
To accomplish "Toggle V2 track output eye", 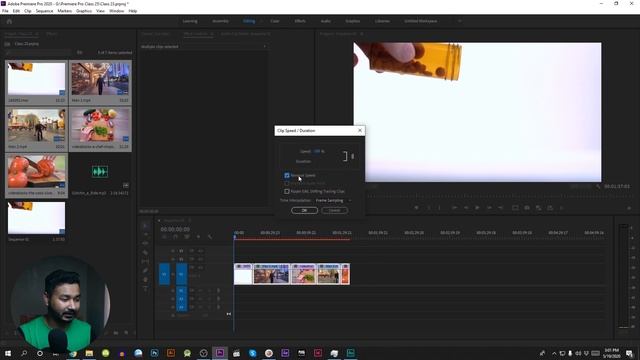I will pos(200,259).
